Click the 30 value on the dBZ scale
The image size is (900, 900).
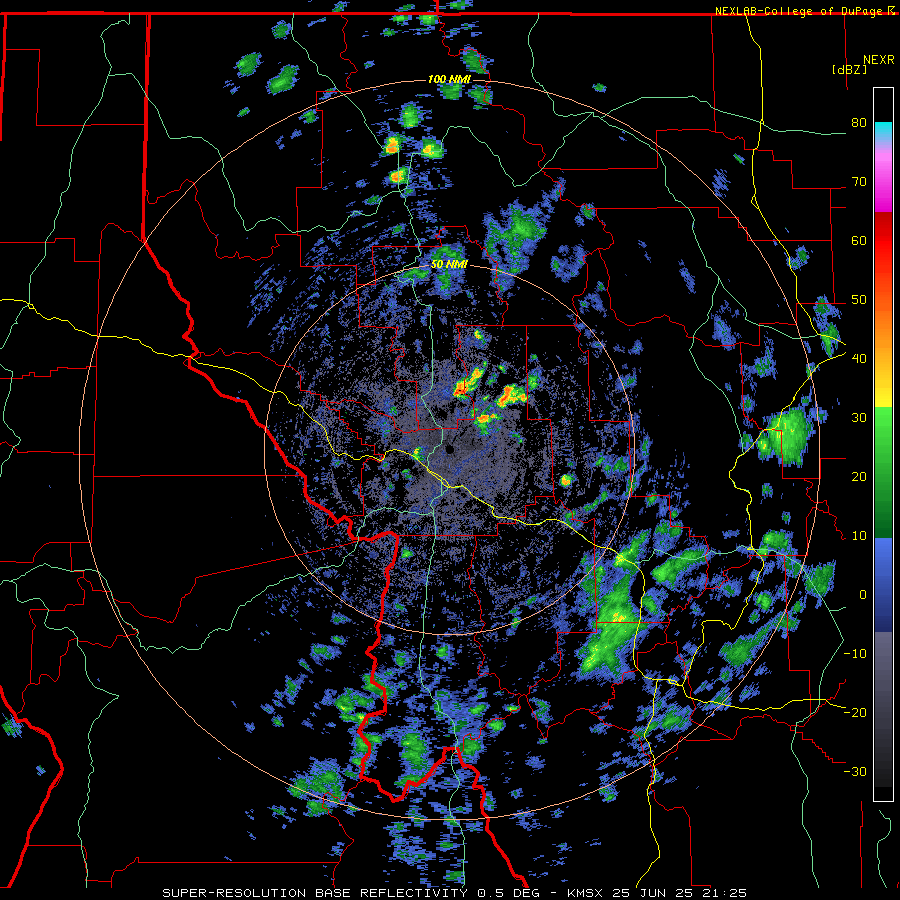(x=859, y=418)
